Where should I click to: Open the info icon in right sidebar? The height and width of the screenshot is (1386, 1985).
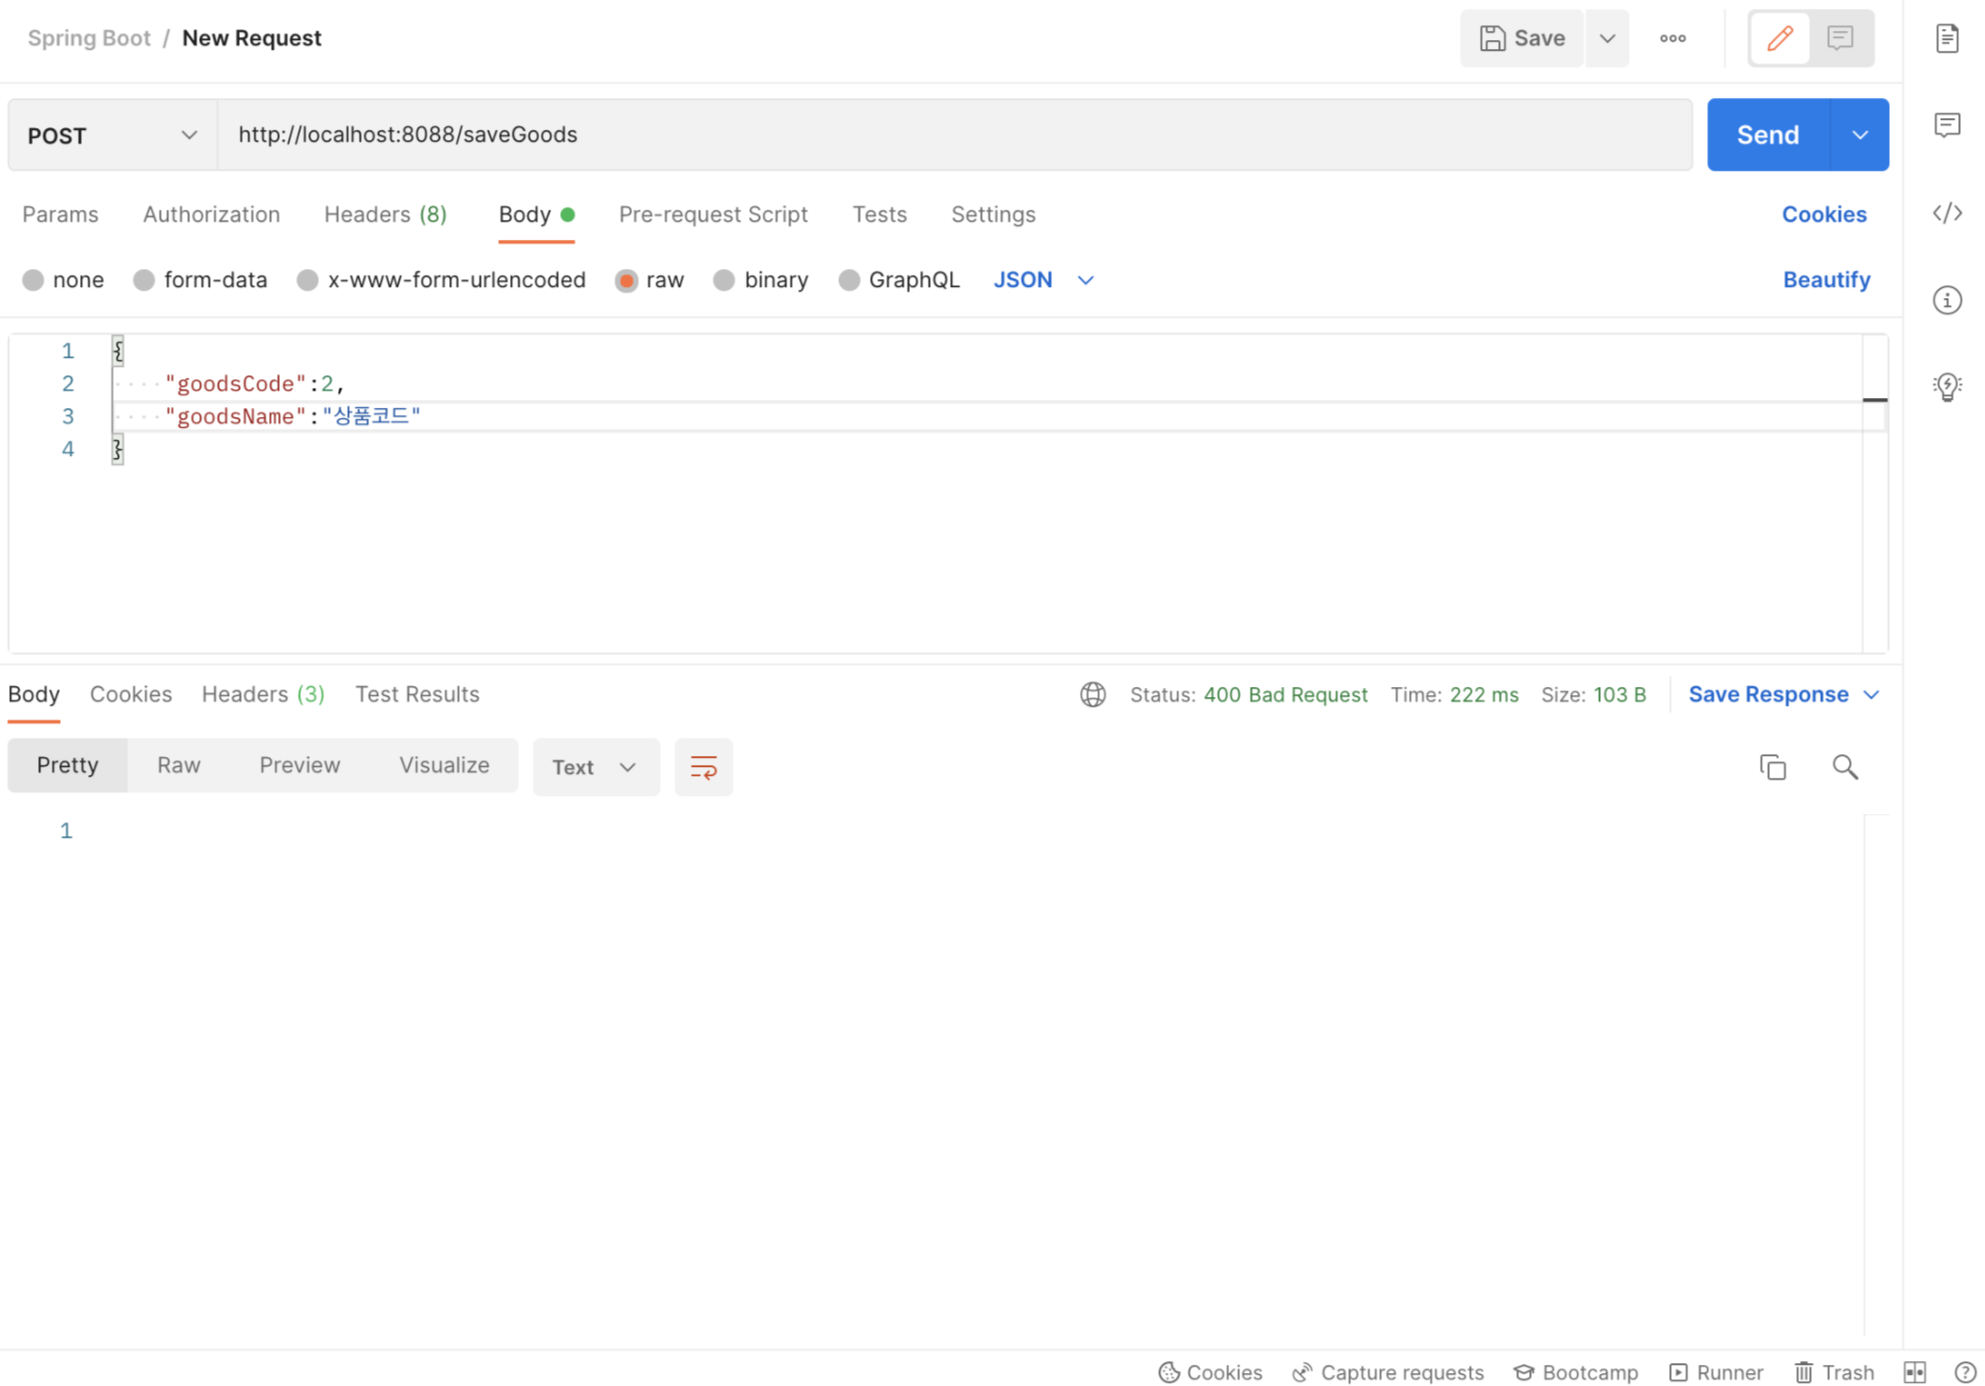pyautogui.click(x=1946, y=300)
